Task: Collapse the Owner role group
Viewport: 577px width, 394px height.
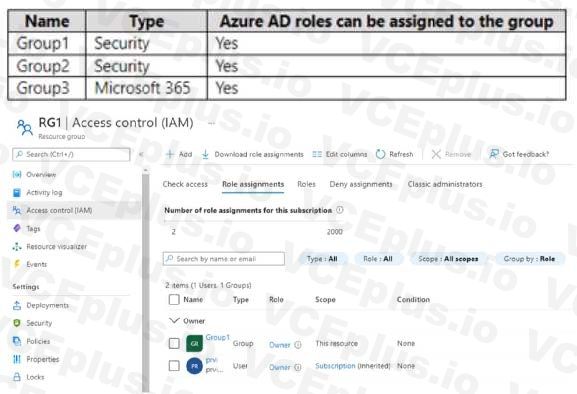Action: tap(174, 320)
